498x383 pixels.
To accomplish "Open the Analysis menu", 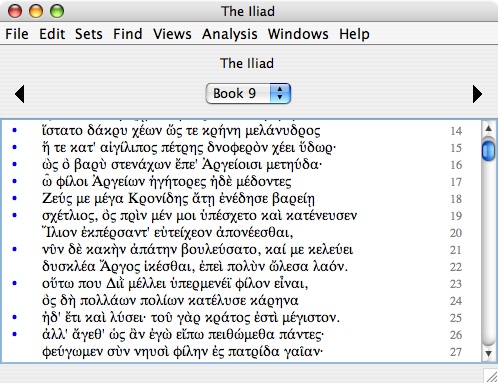I will 230,34.
